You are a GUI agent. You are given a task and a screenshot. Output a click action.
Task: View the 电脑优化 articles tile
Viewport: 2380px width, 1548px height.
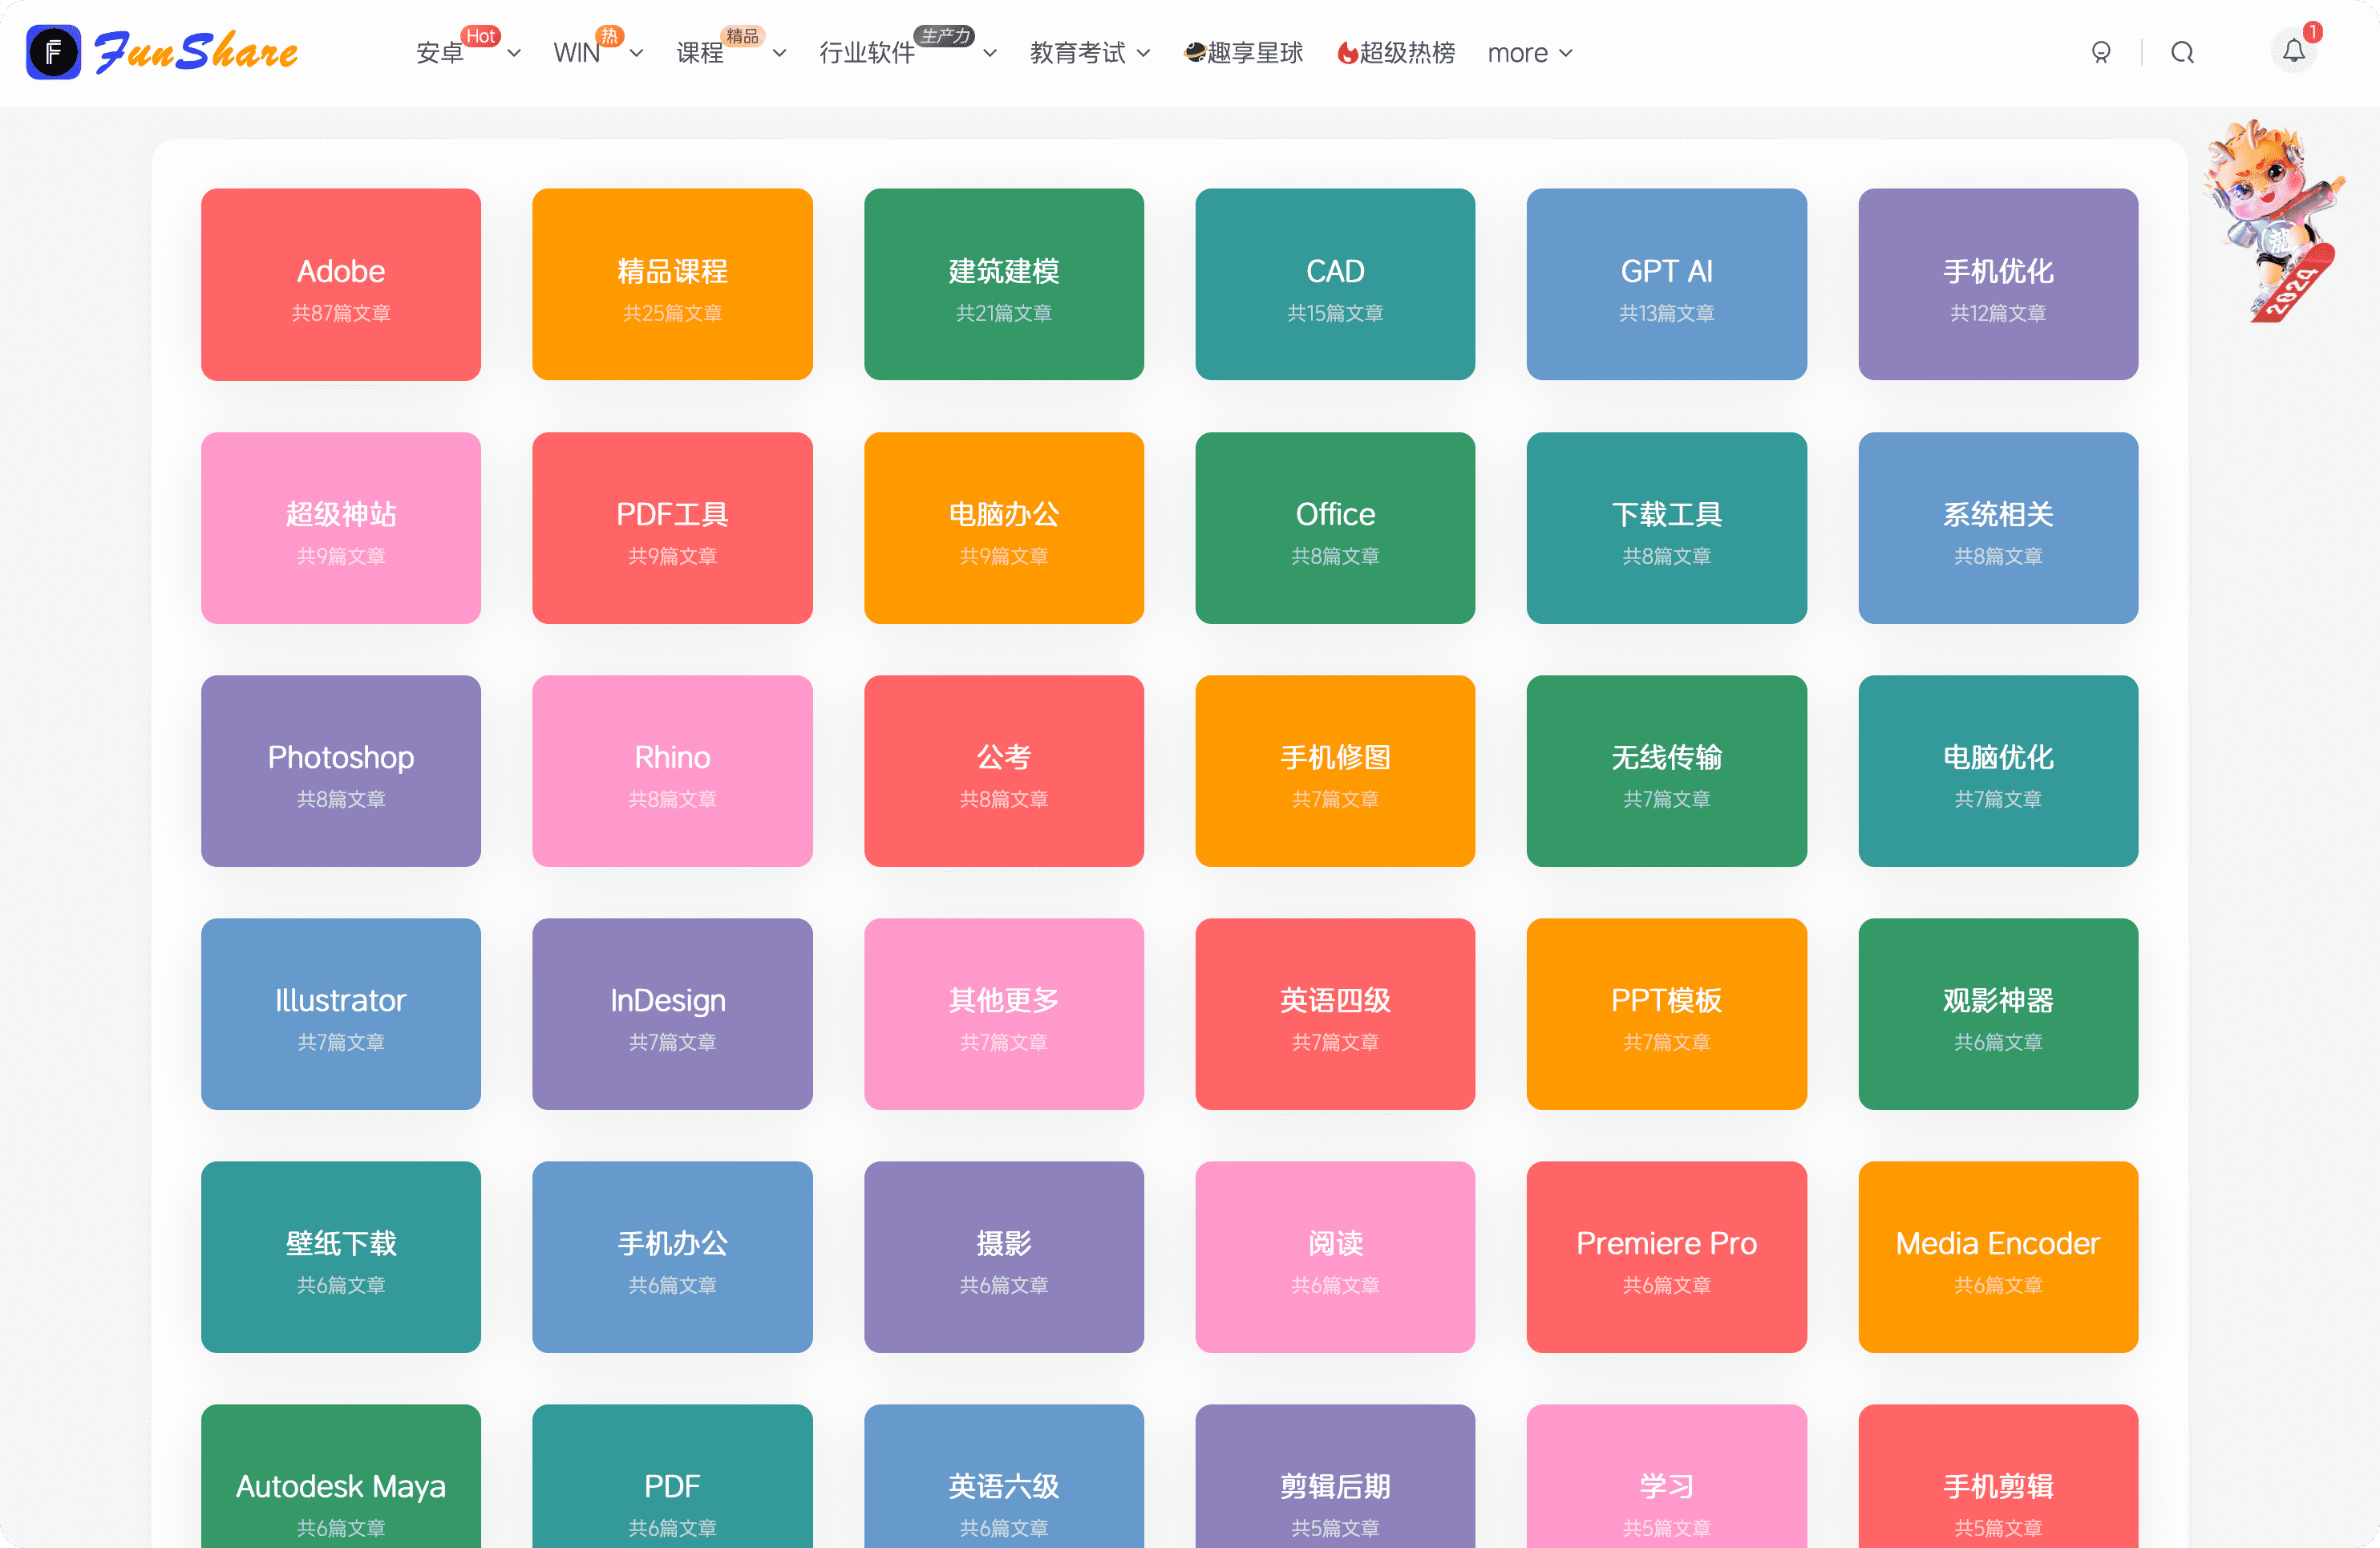click(1998, 771)
